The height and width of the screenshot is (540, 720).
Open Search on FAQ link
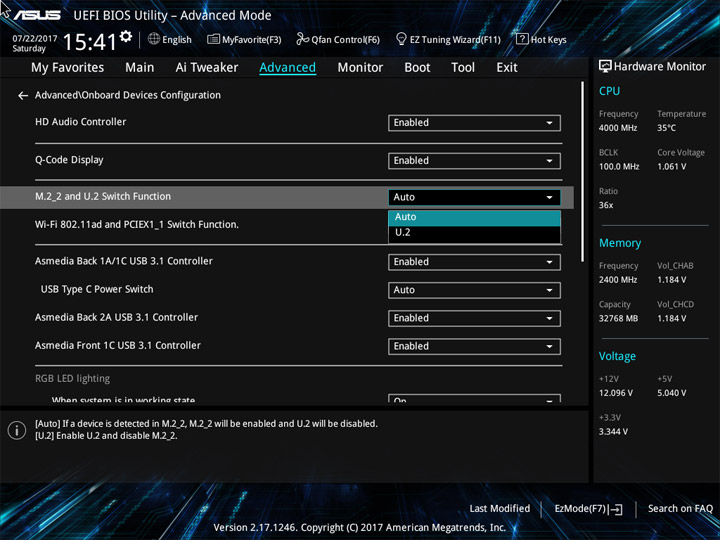point(680,509)
